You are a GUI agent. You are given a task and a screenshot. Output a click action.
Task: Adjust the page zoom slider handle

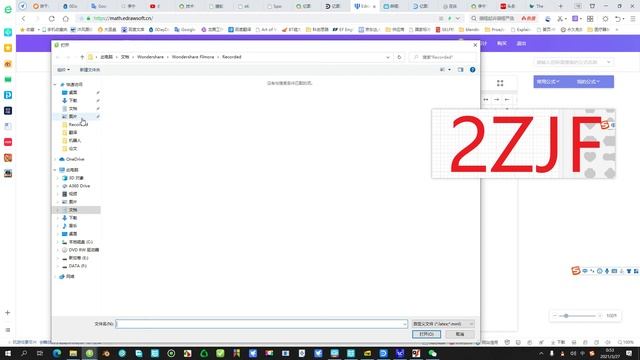pos(566,316)
